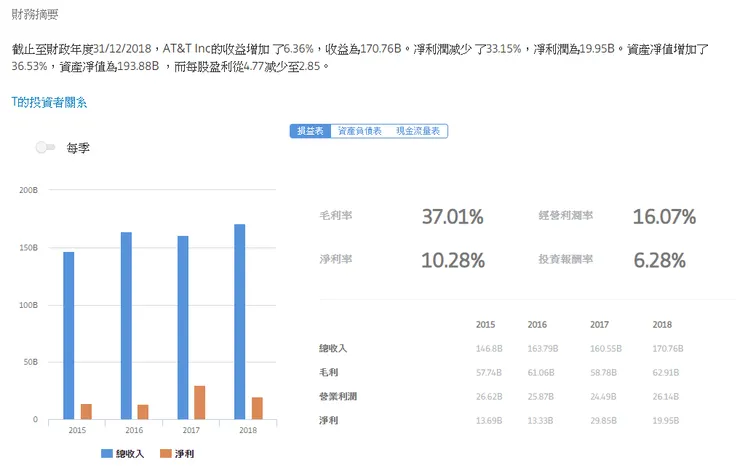Click the 淨利 legend text
Screen dimensions: 740x471
[x=185, y=454]
